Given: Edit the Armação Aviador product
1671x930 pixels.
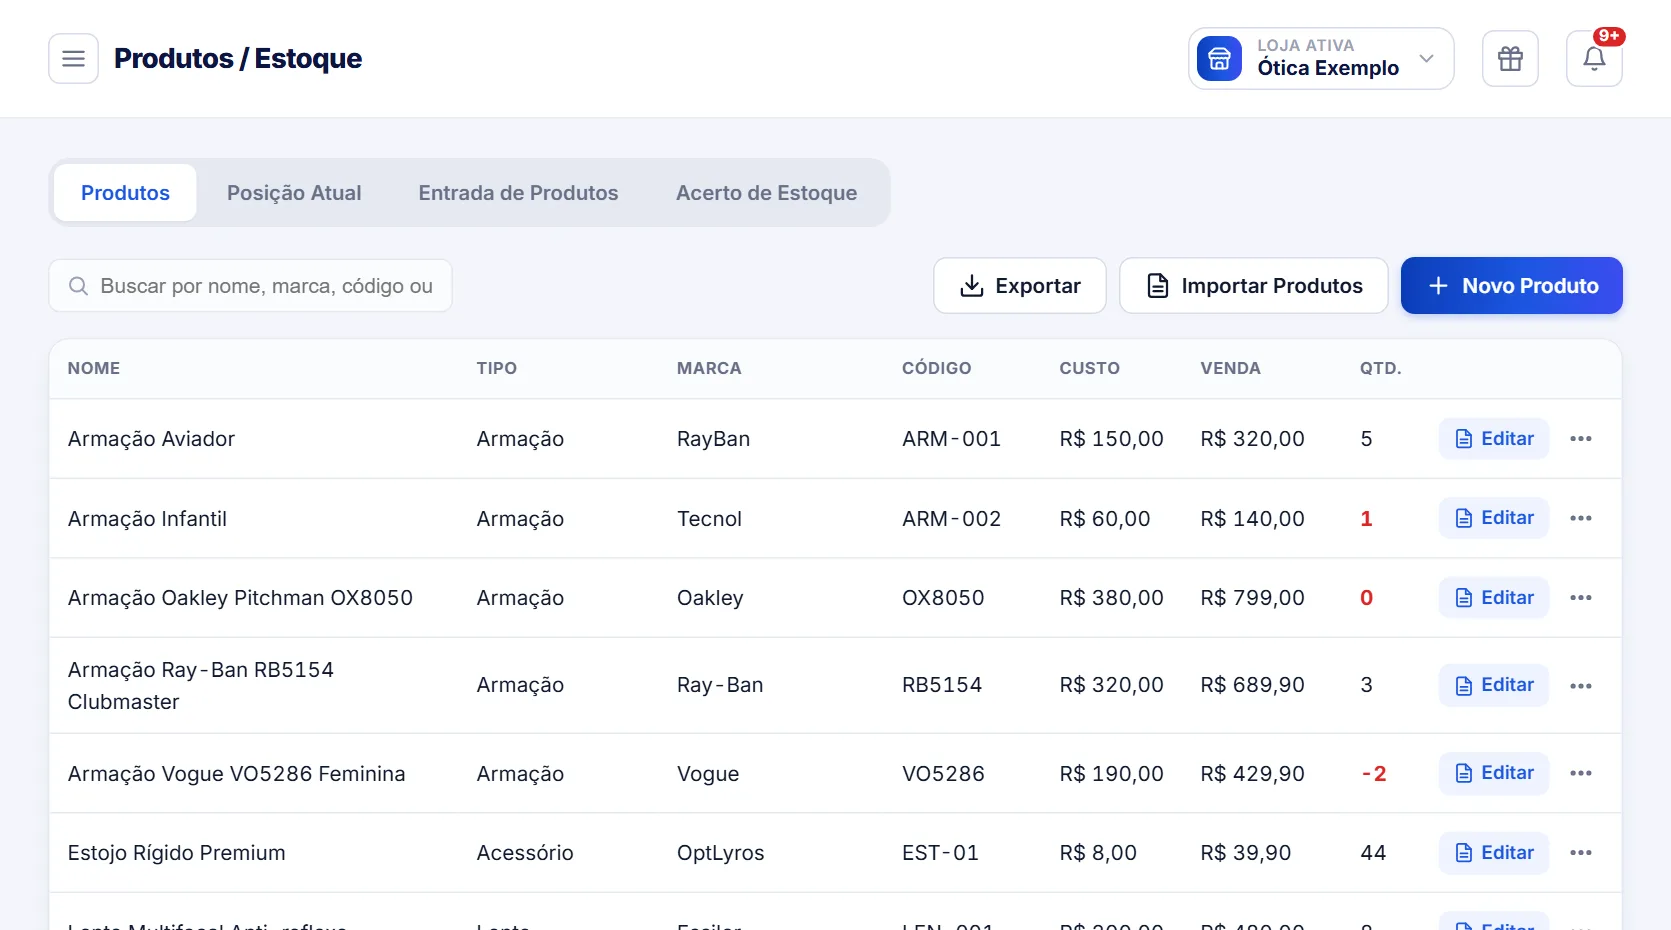Looking at the screenshot, I should click(1494, 439).
